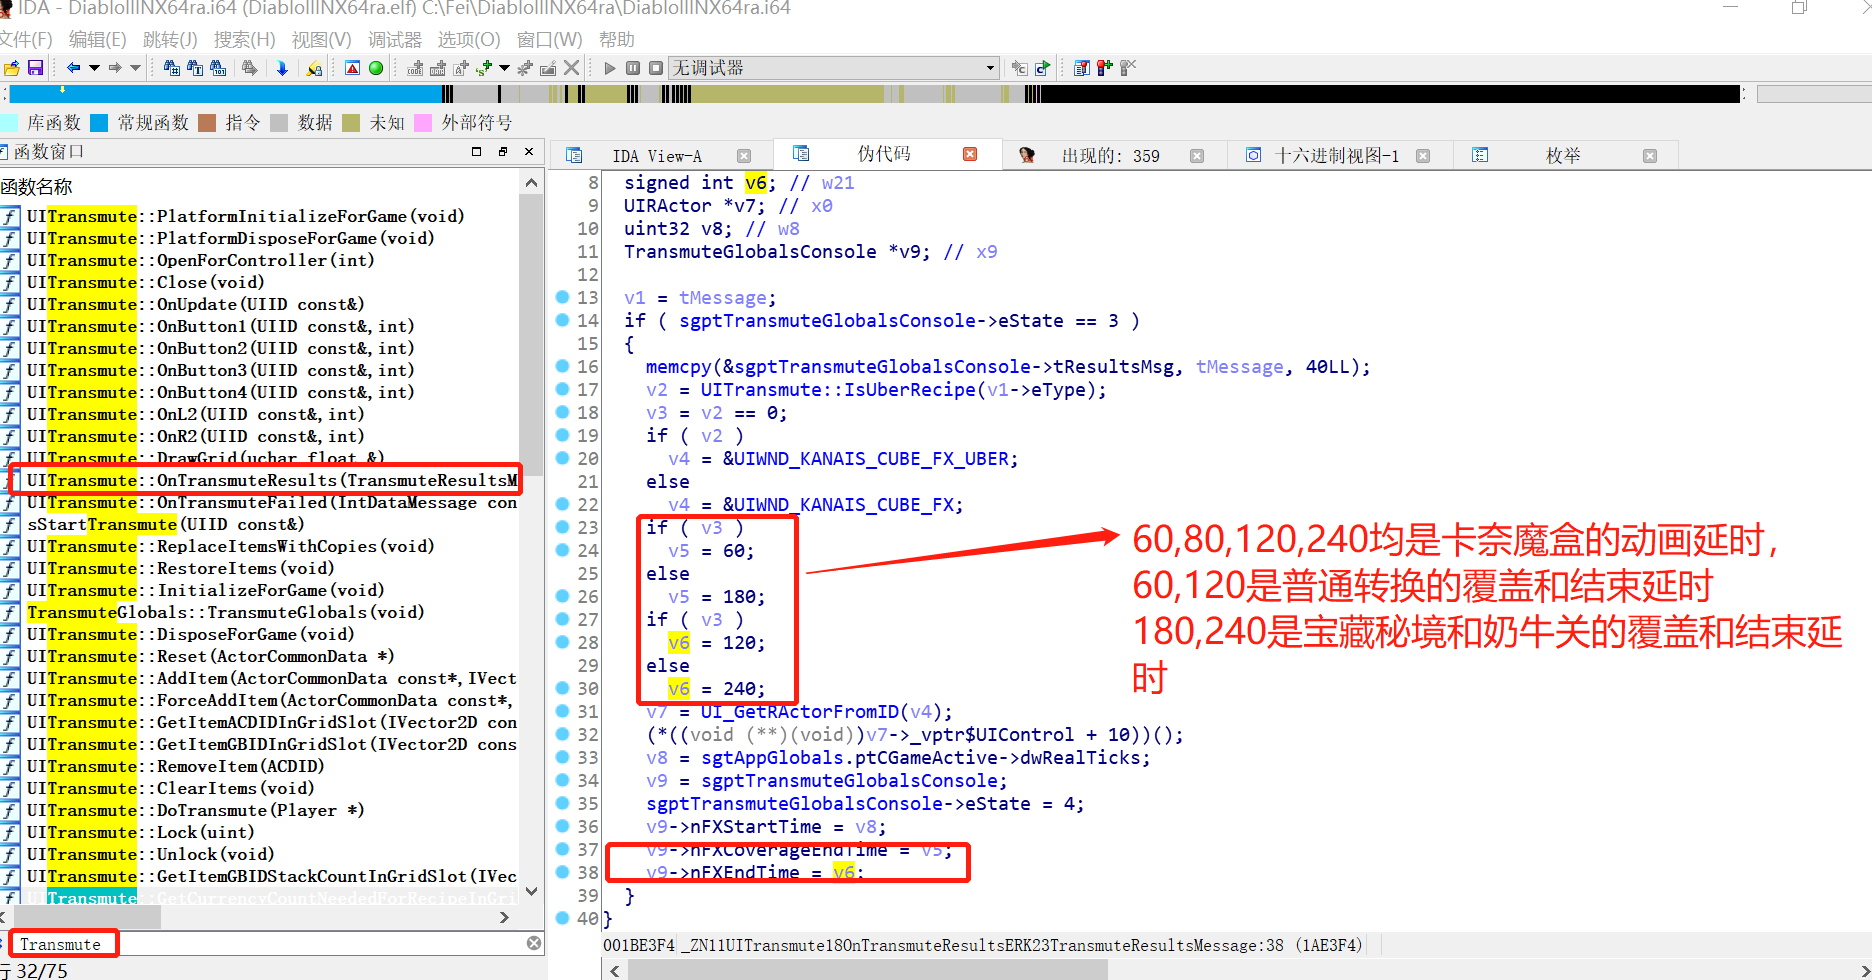Open the 跳转(J) menu
The height and width of the screenshot is (980, 1872).
click(170, 40)
